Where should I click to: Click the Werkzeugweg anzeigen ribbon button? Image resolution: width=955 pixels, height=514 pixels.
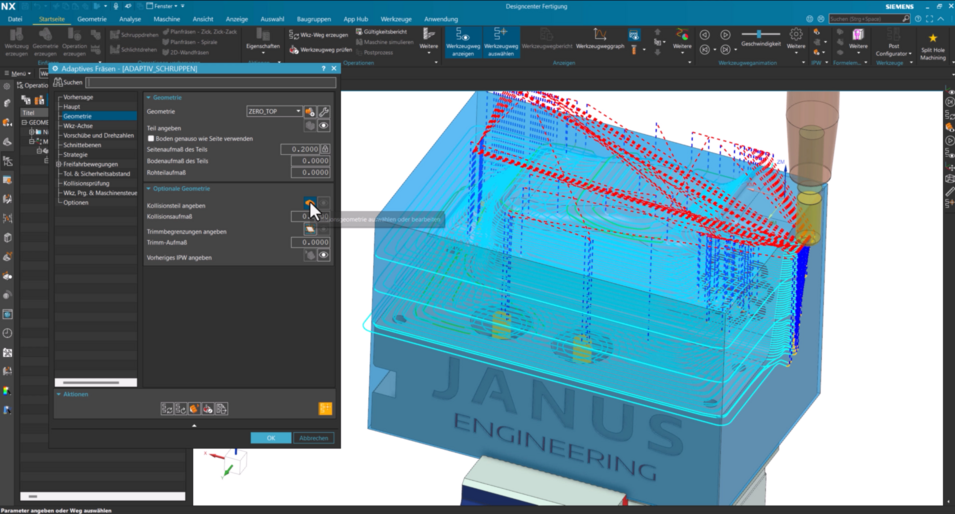click(463, 41)
